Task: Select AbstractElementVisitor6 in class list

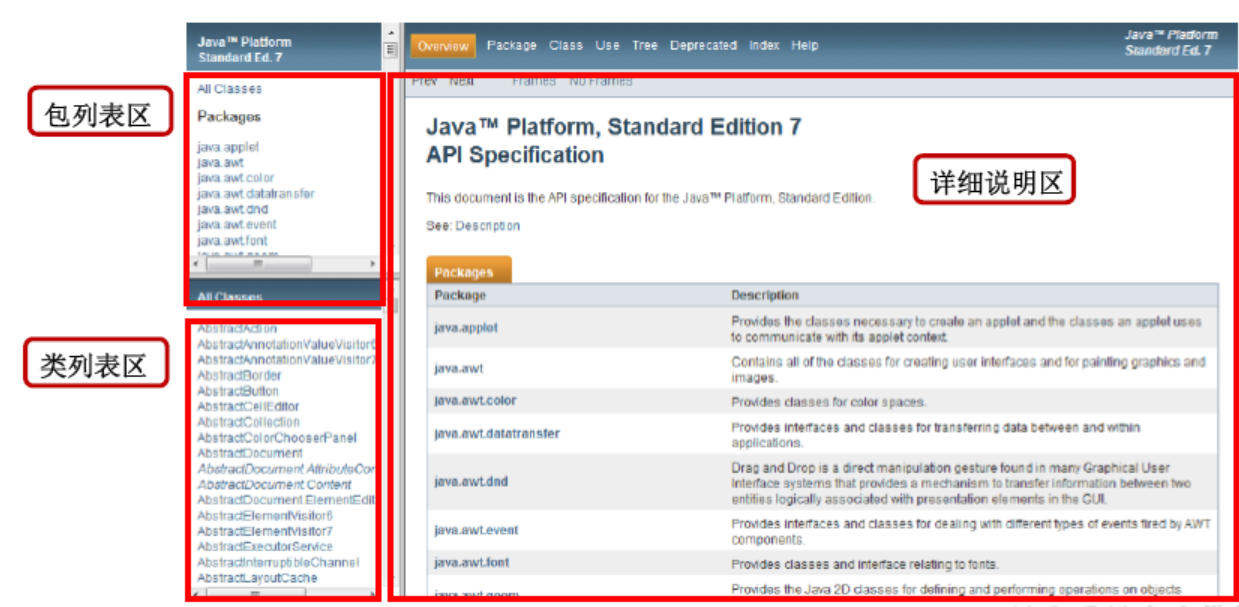Action: pyautogui.click(x=265, y=516)
